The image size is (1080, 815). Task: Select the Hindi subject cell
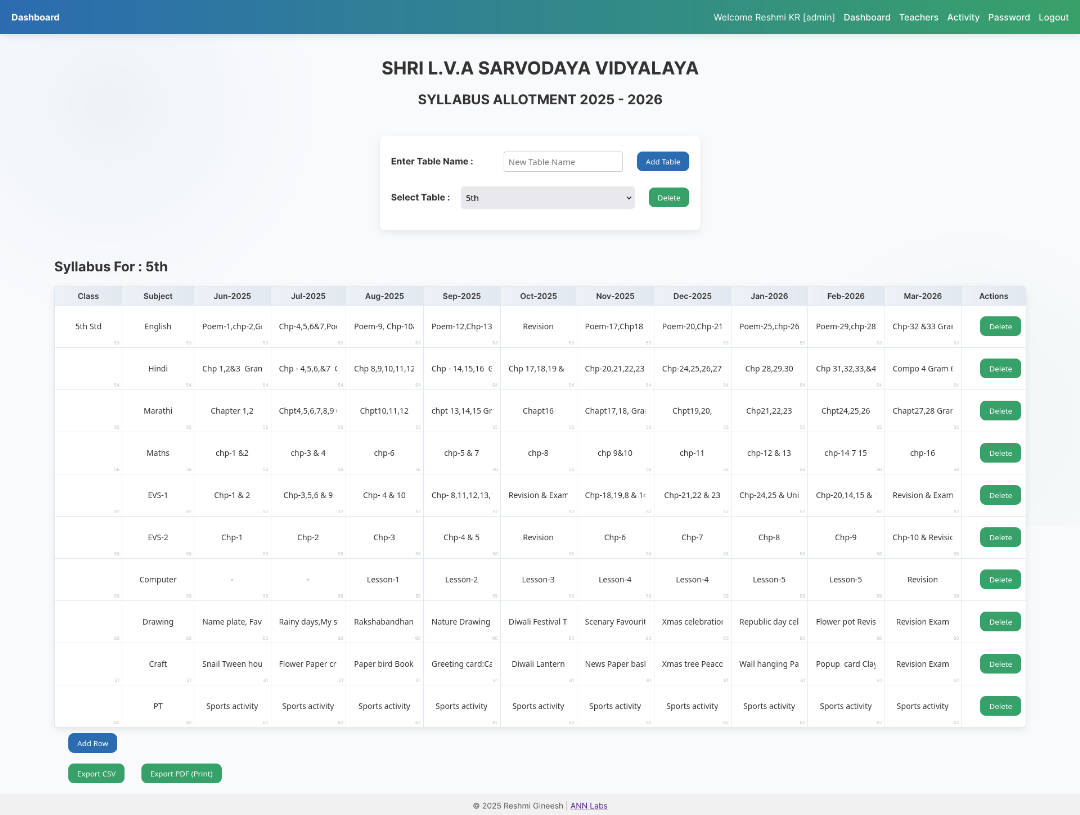click(158, 369)
